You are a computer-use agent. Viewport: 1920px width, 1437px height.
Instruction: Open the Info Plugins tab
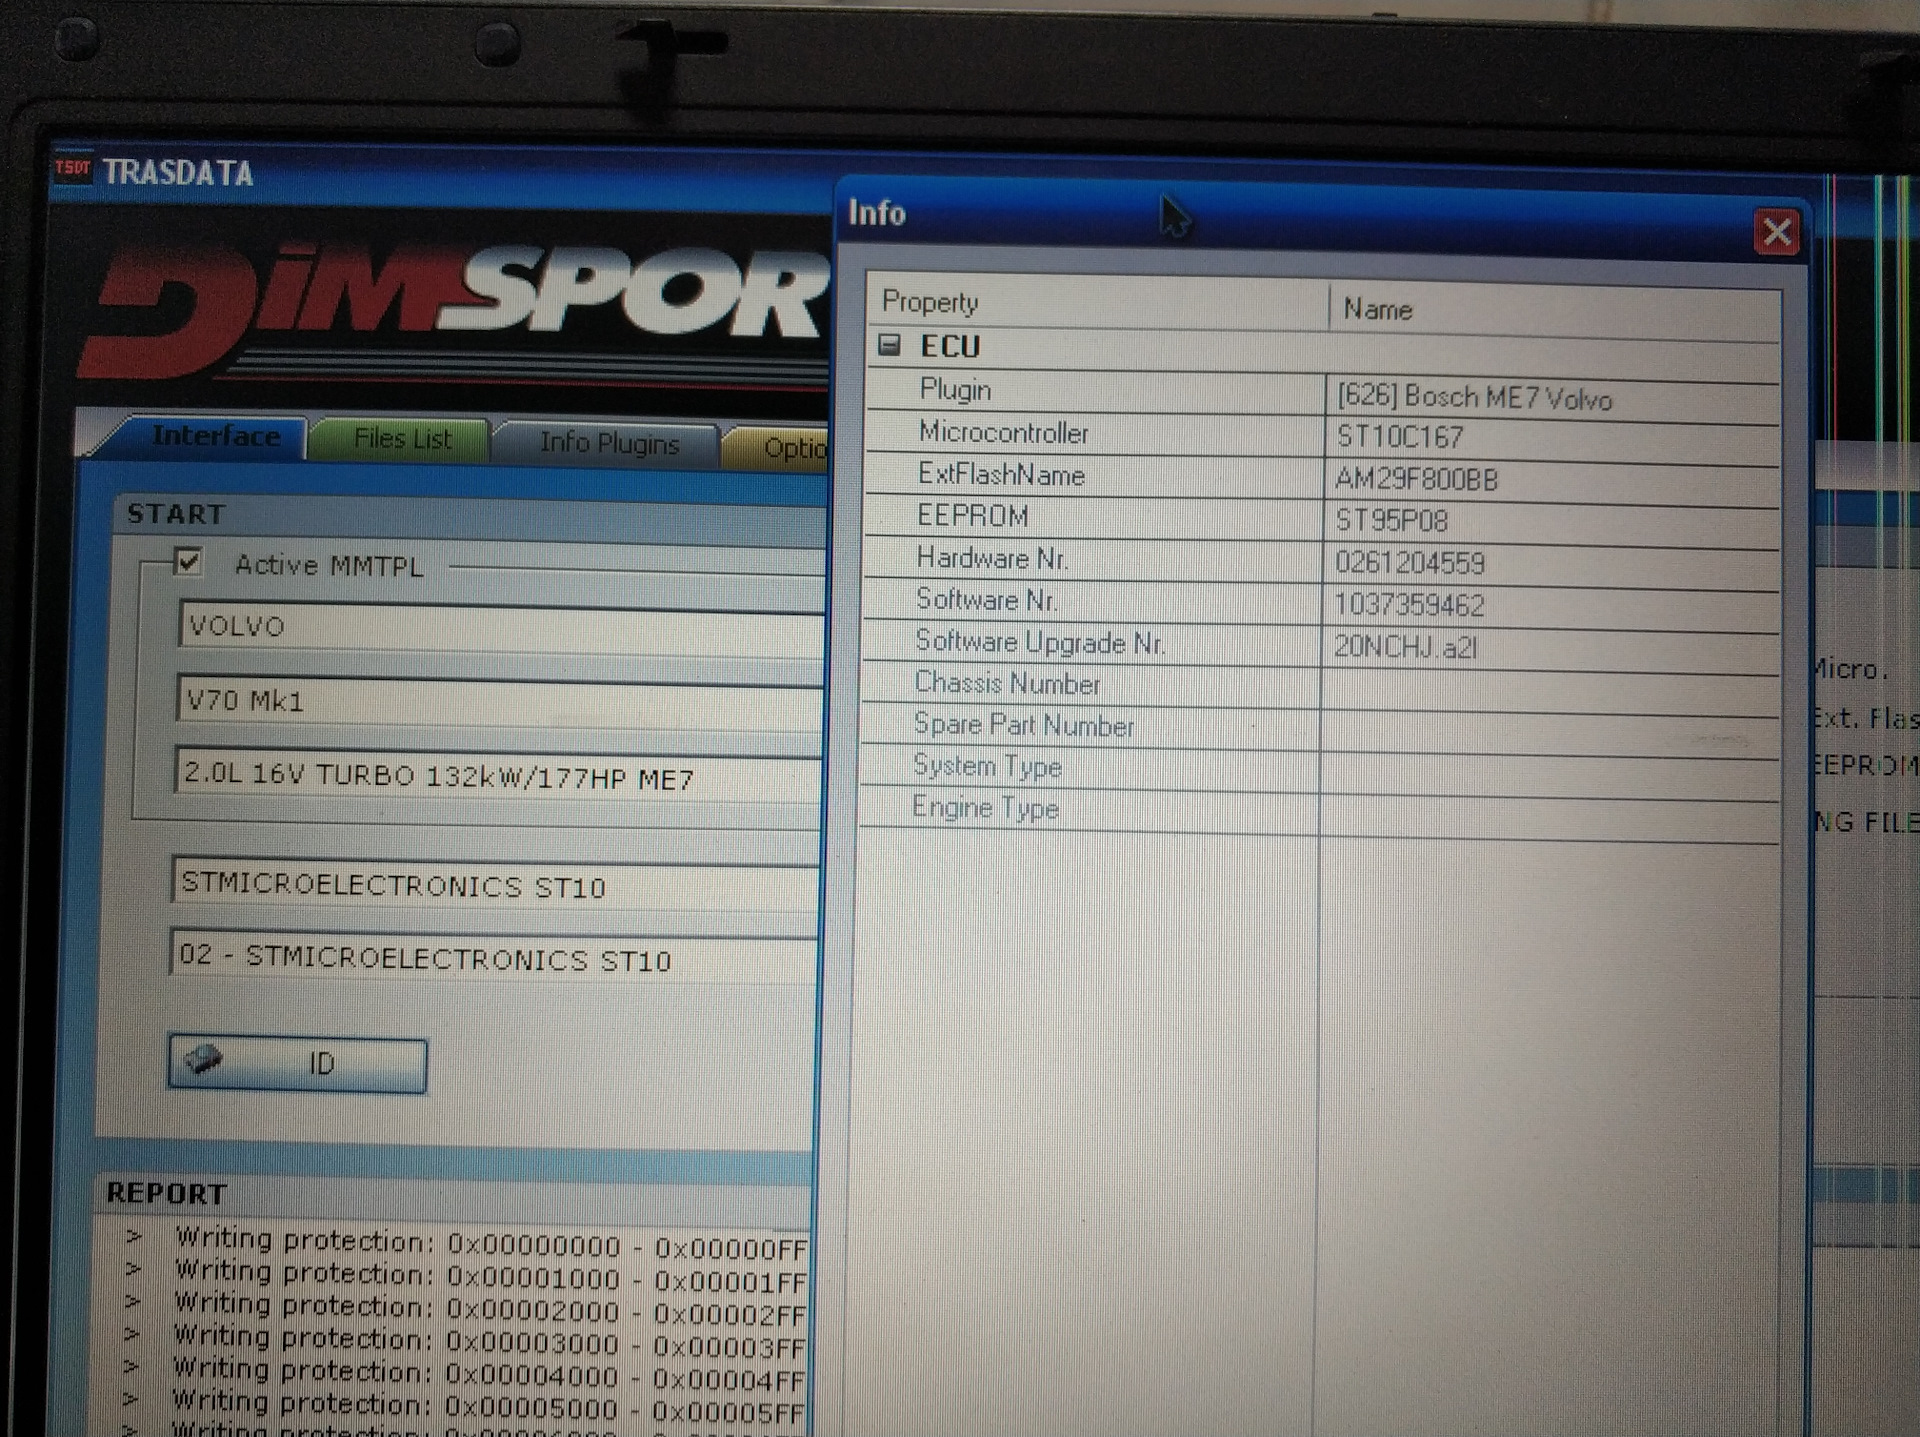pos(608,443)
